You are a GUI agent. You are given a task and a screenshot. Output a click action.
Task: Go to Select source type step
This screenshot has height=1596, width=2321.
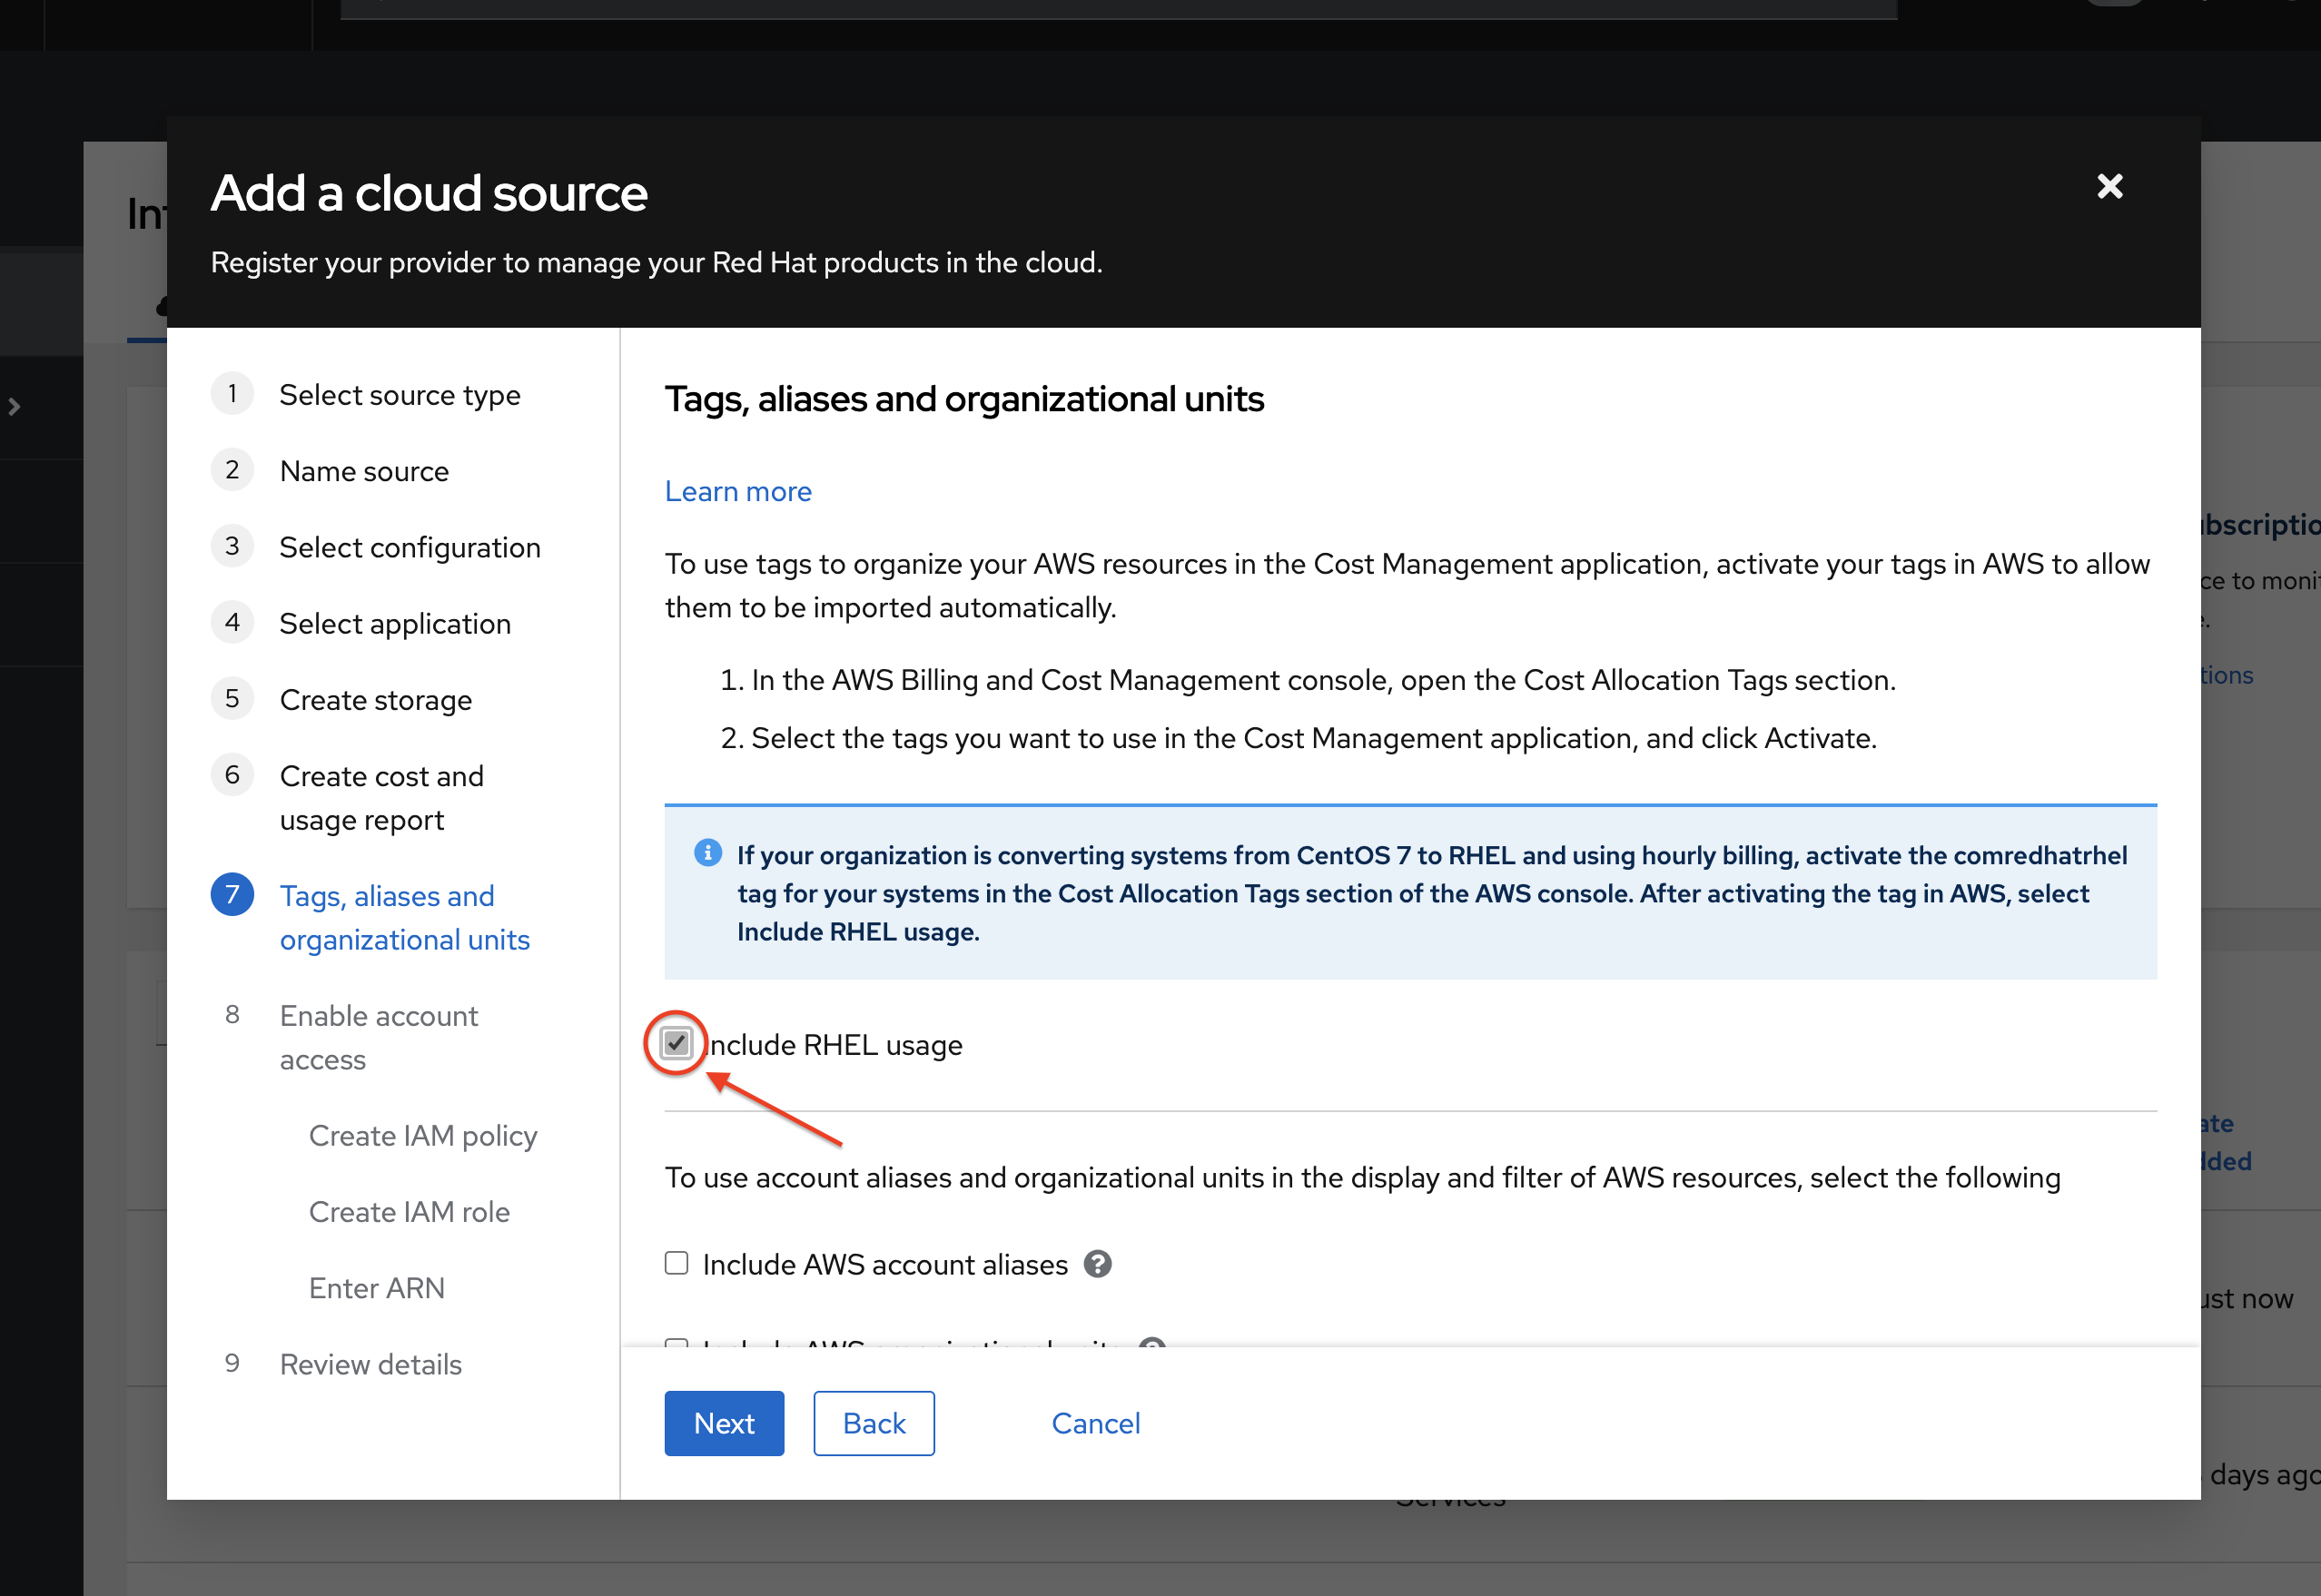(x=399, y=395)
